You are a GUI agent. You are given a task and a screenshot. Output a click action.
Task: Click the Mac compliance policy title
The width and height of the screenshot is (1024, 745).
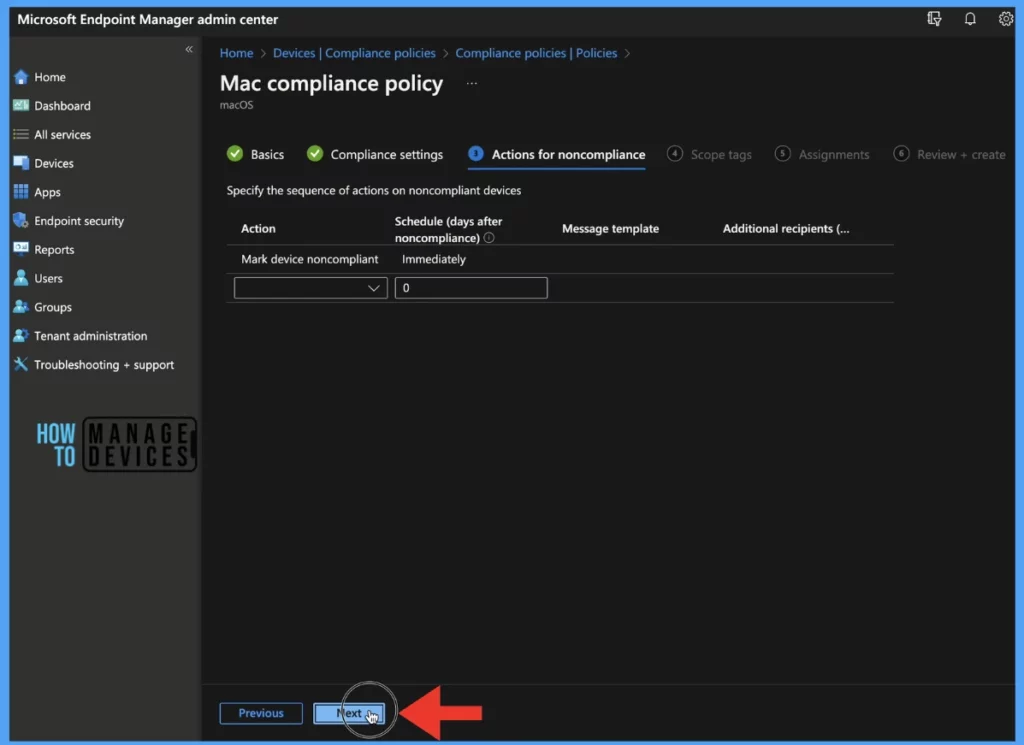[x=331, y=84]
